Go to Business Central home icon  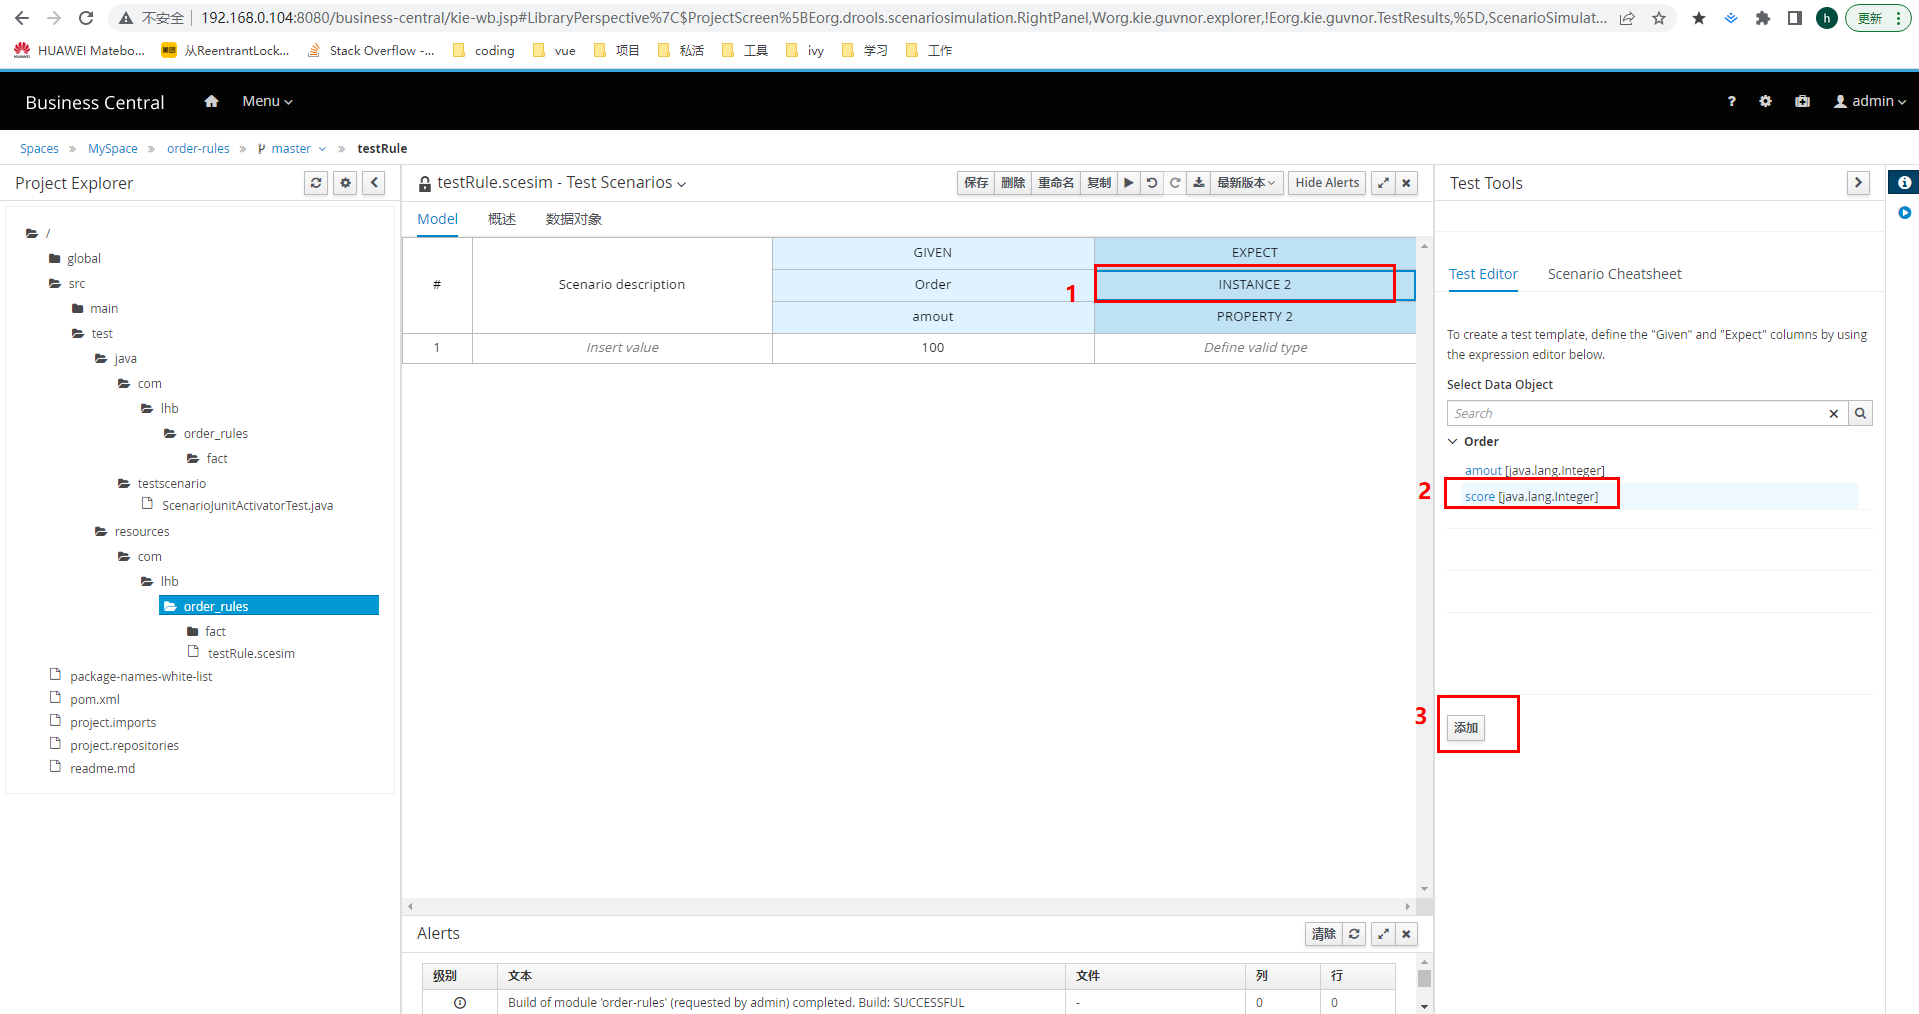211,101
